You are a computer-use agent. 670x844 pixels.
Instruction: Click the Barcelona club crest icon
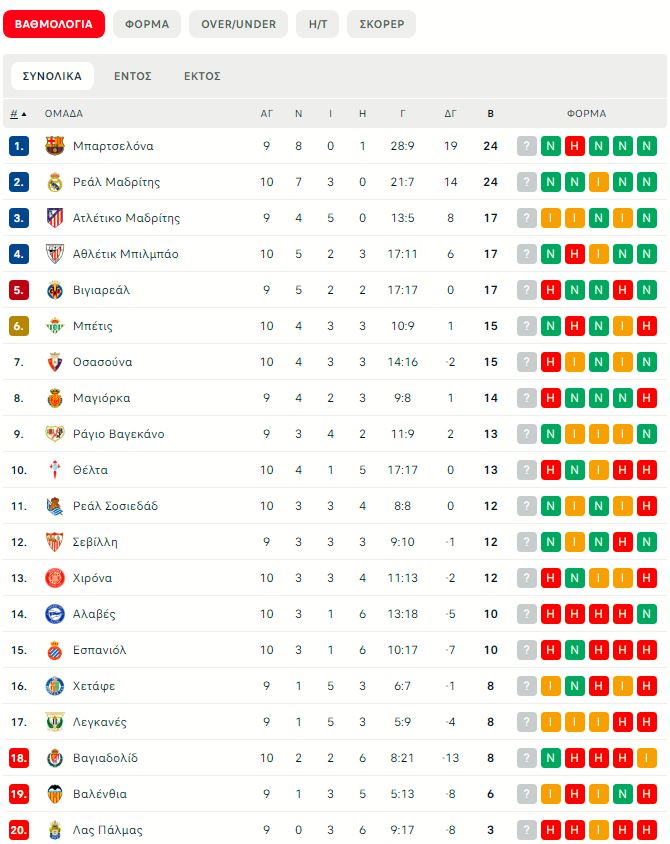click(x=55, y=146)
